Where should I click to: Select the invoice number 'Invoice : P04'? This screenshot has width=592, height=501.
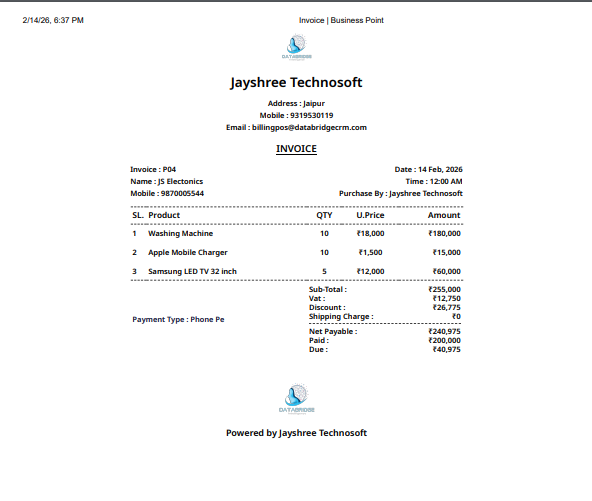(153, 170)
